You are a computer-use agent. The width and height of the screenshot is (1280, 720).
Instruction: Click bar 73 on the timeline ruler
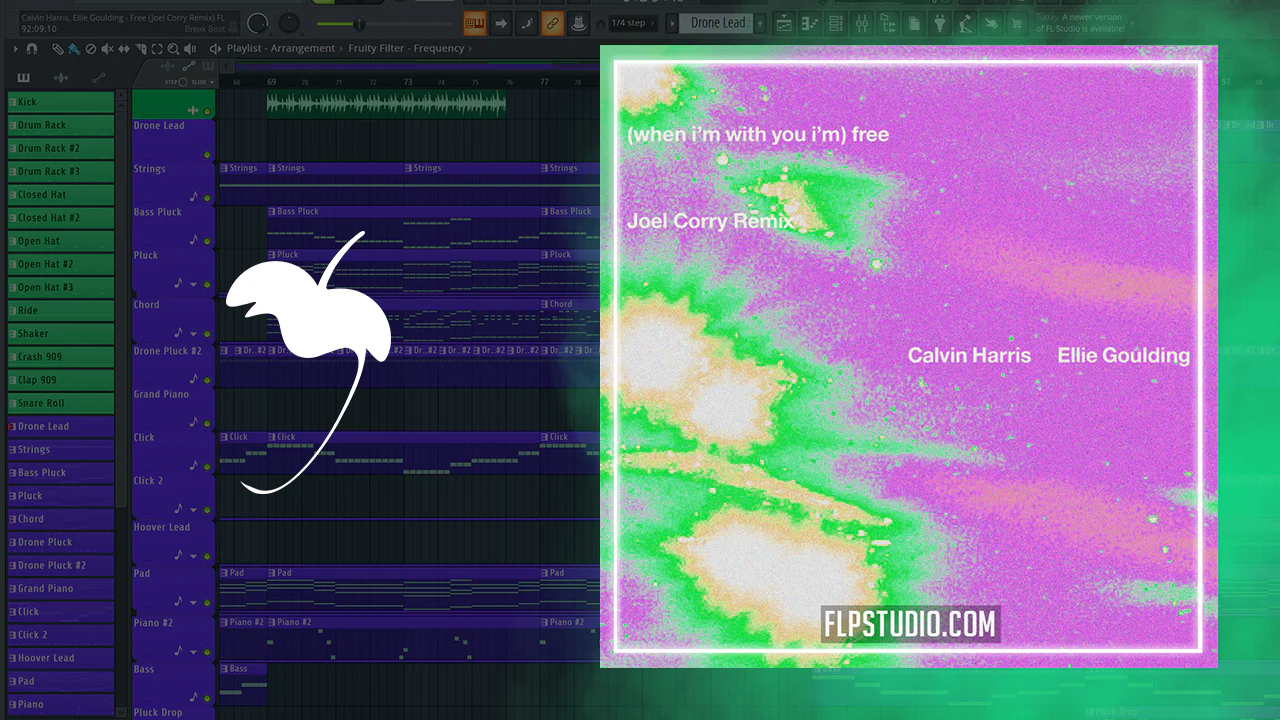(408, 82)
